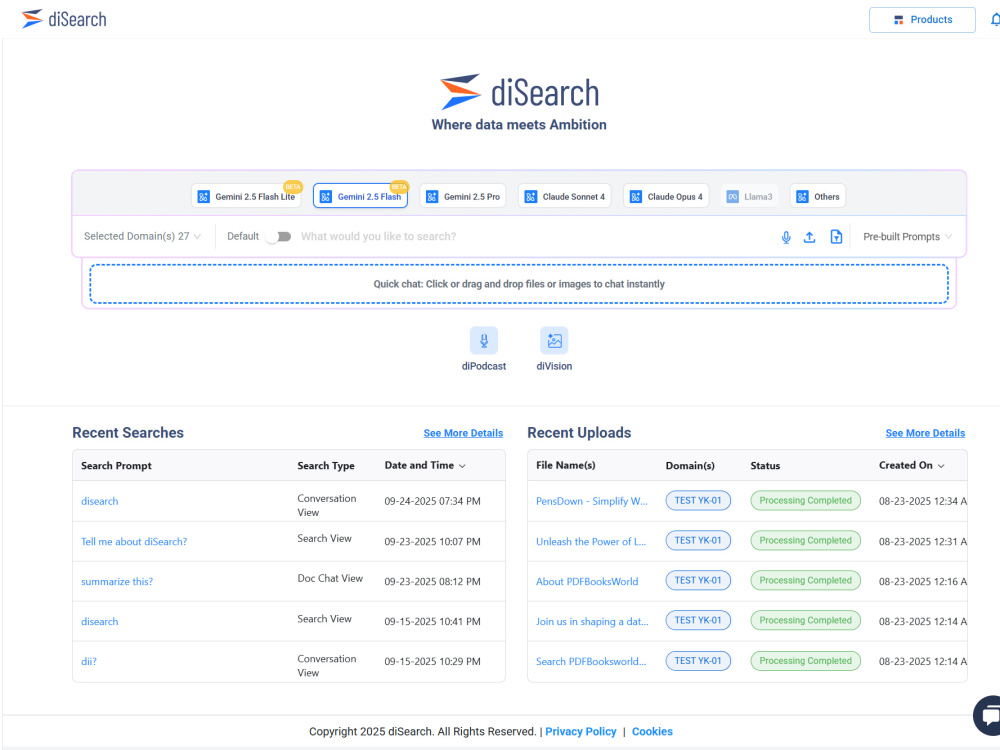Click Processing Completed status in Unleash row
Screen dimensions: 1000x750
(805, 540)
